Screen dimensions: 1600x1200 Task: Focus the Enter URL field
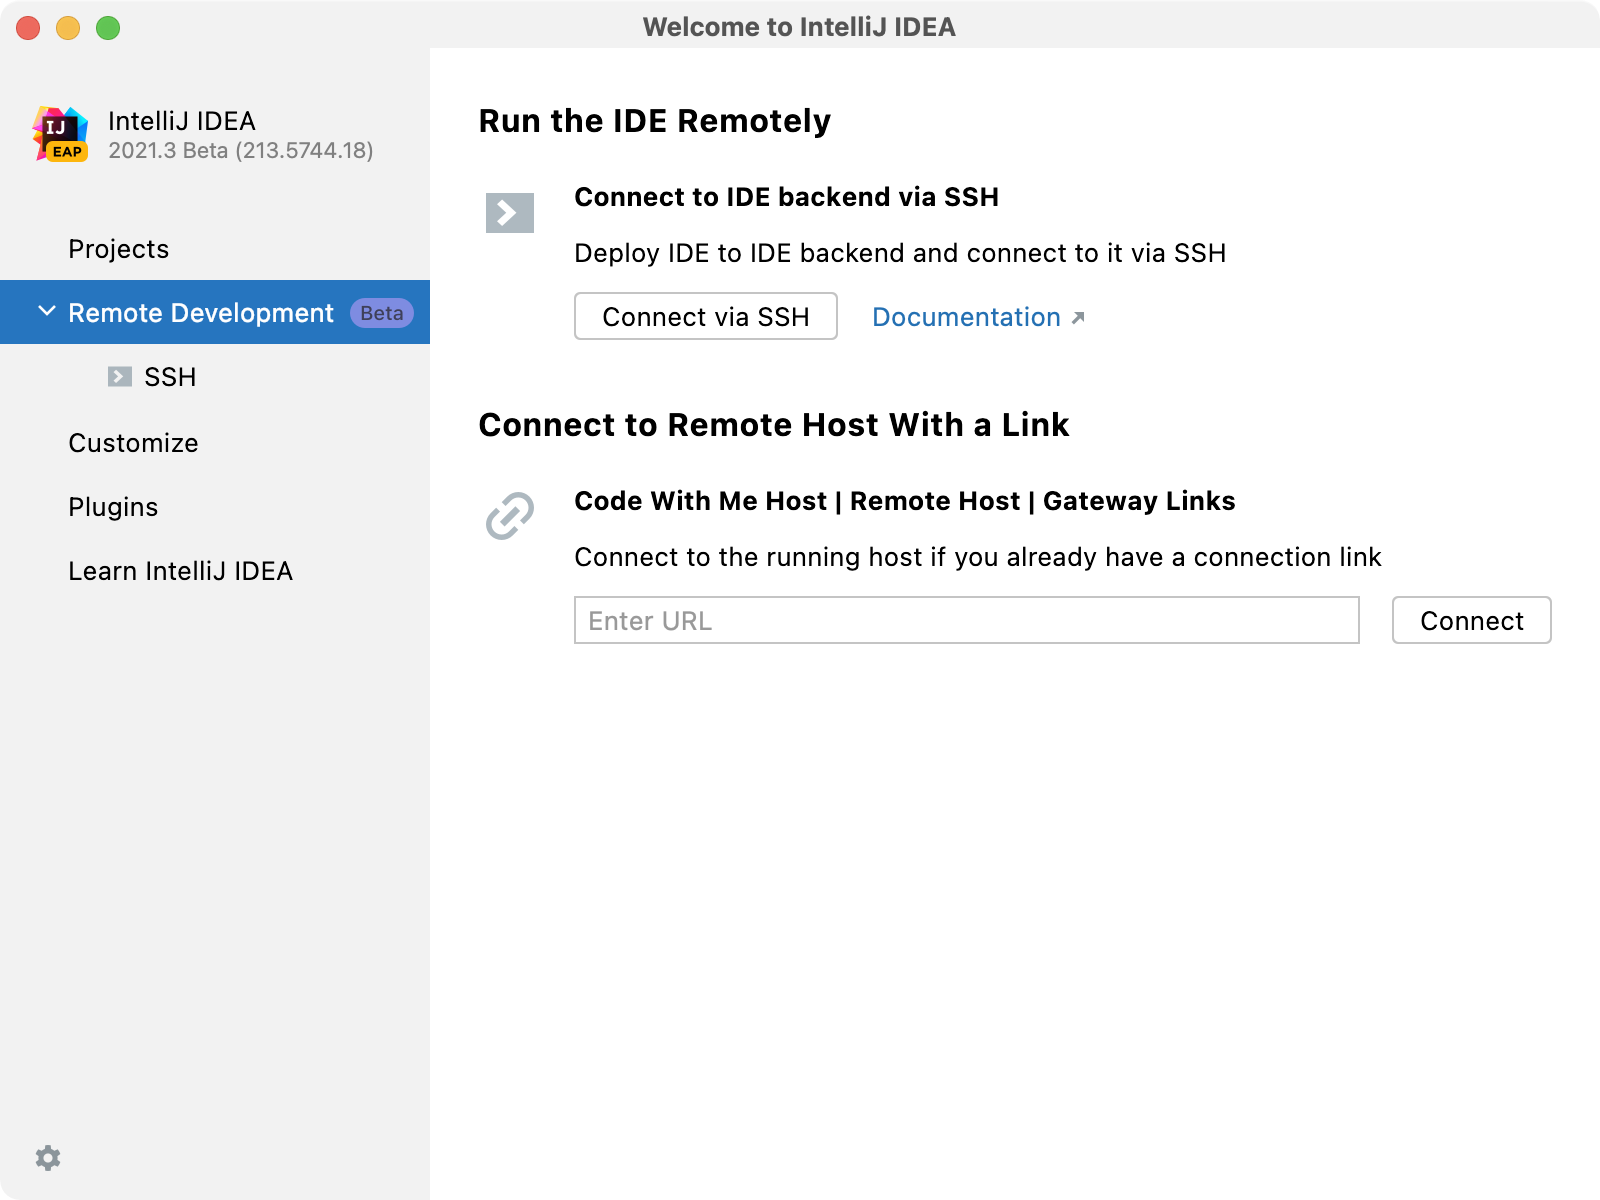pyautogui.click(x=966, y=621)
